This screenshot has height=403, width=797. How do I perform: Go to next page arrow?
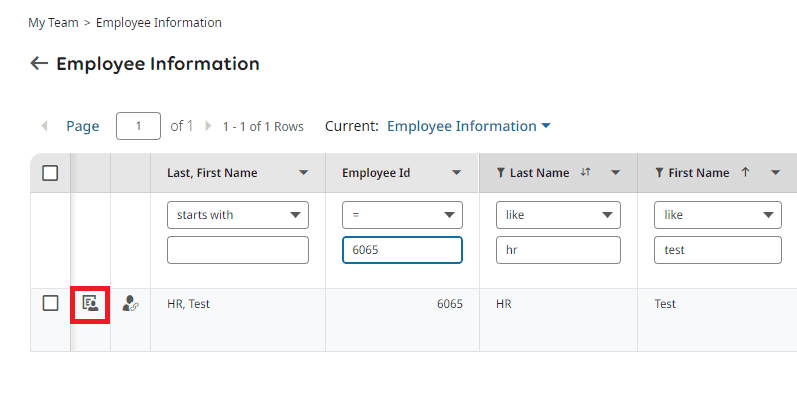pyautogui.click(x=208, y=126)
